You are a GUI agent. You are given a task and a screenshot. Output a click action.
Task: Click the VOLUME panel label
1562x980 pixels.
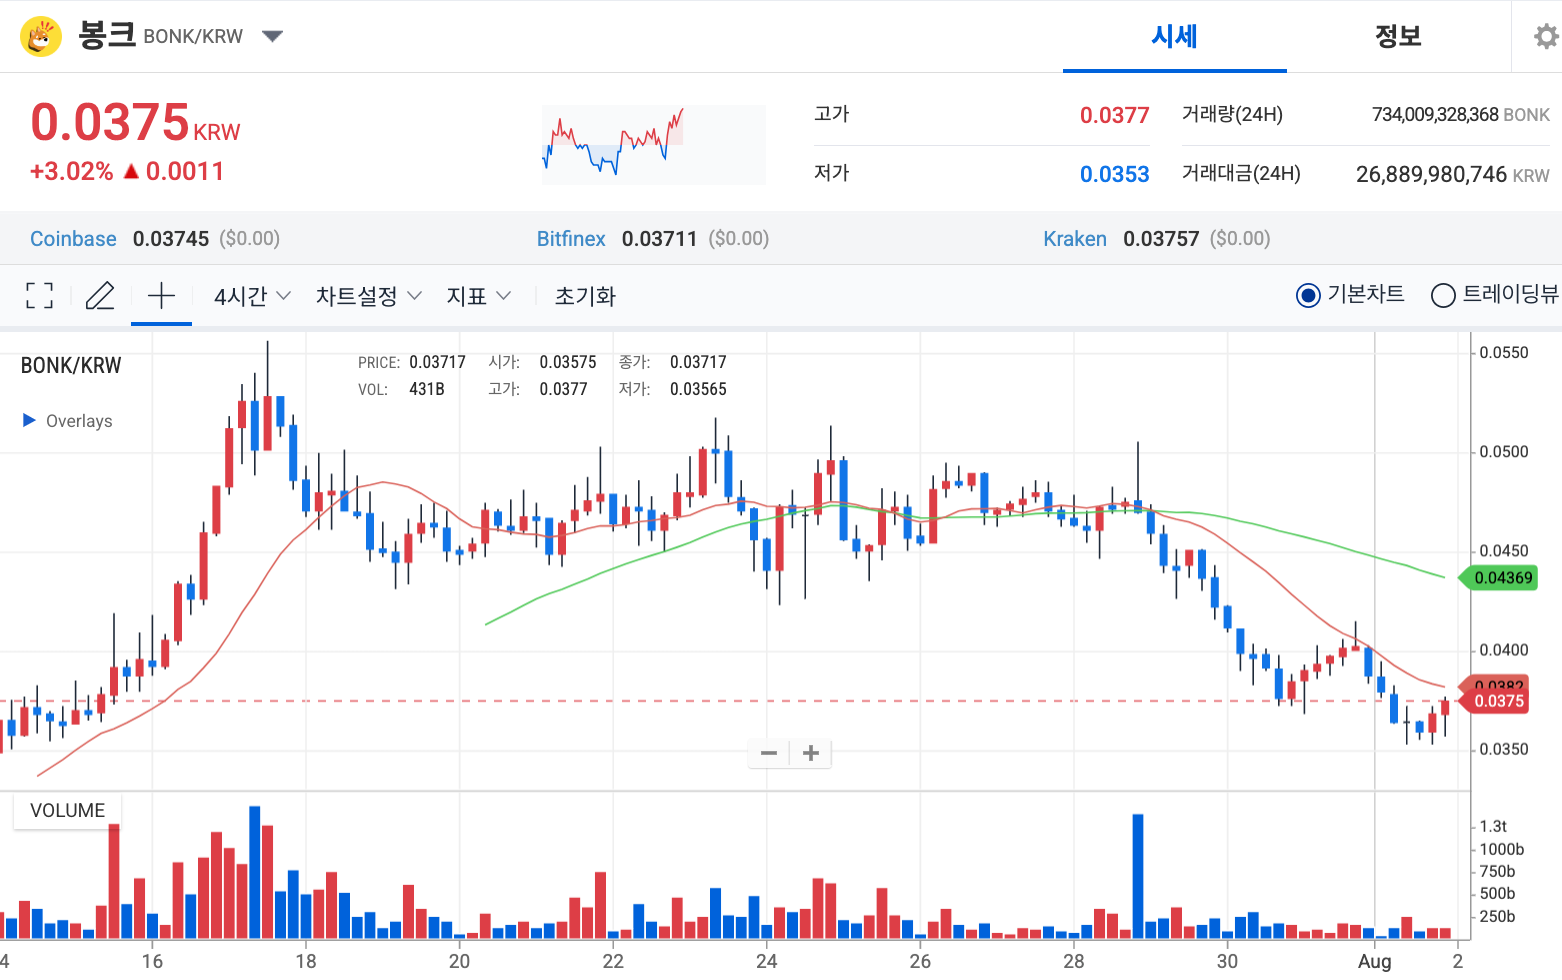tap(67, 811)
